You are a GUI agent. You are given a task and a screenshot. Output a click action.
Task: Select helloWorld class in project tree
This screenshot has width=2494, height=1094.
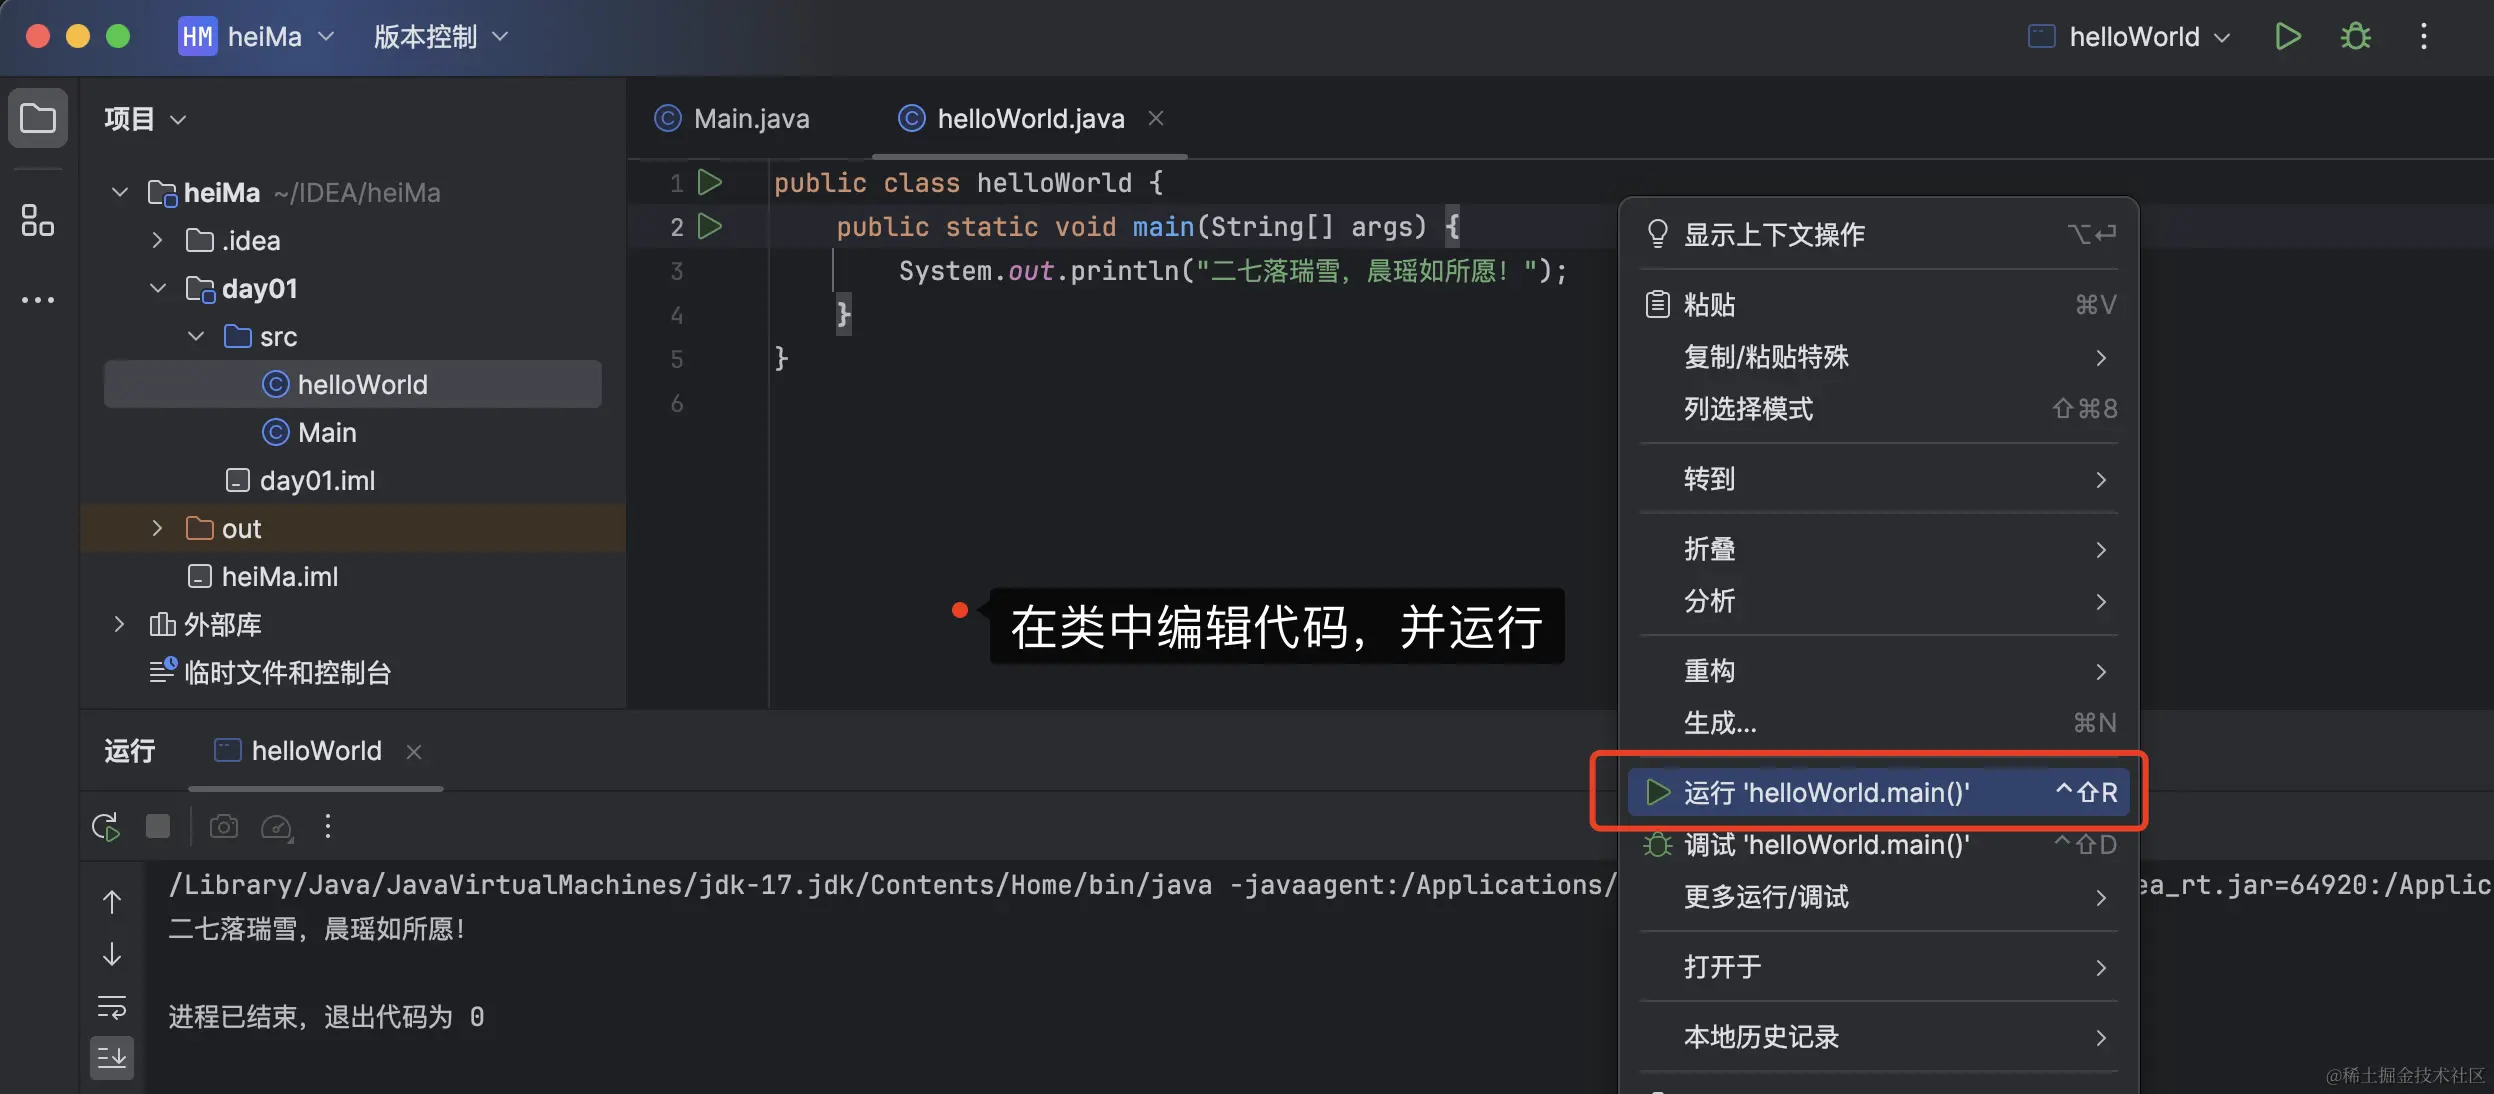353,384
